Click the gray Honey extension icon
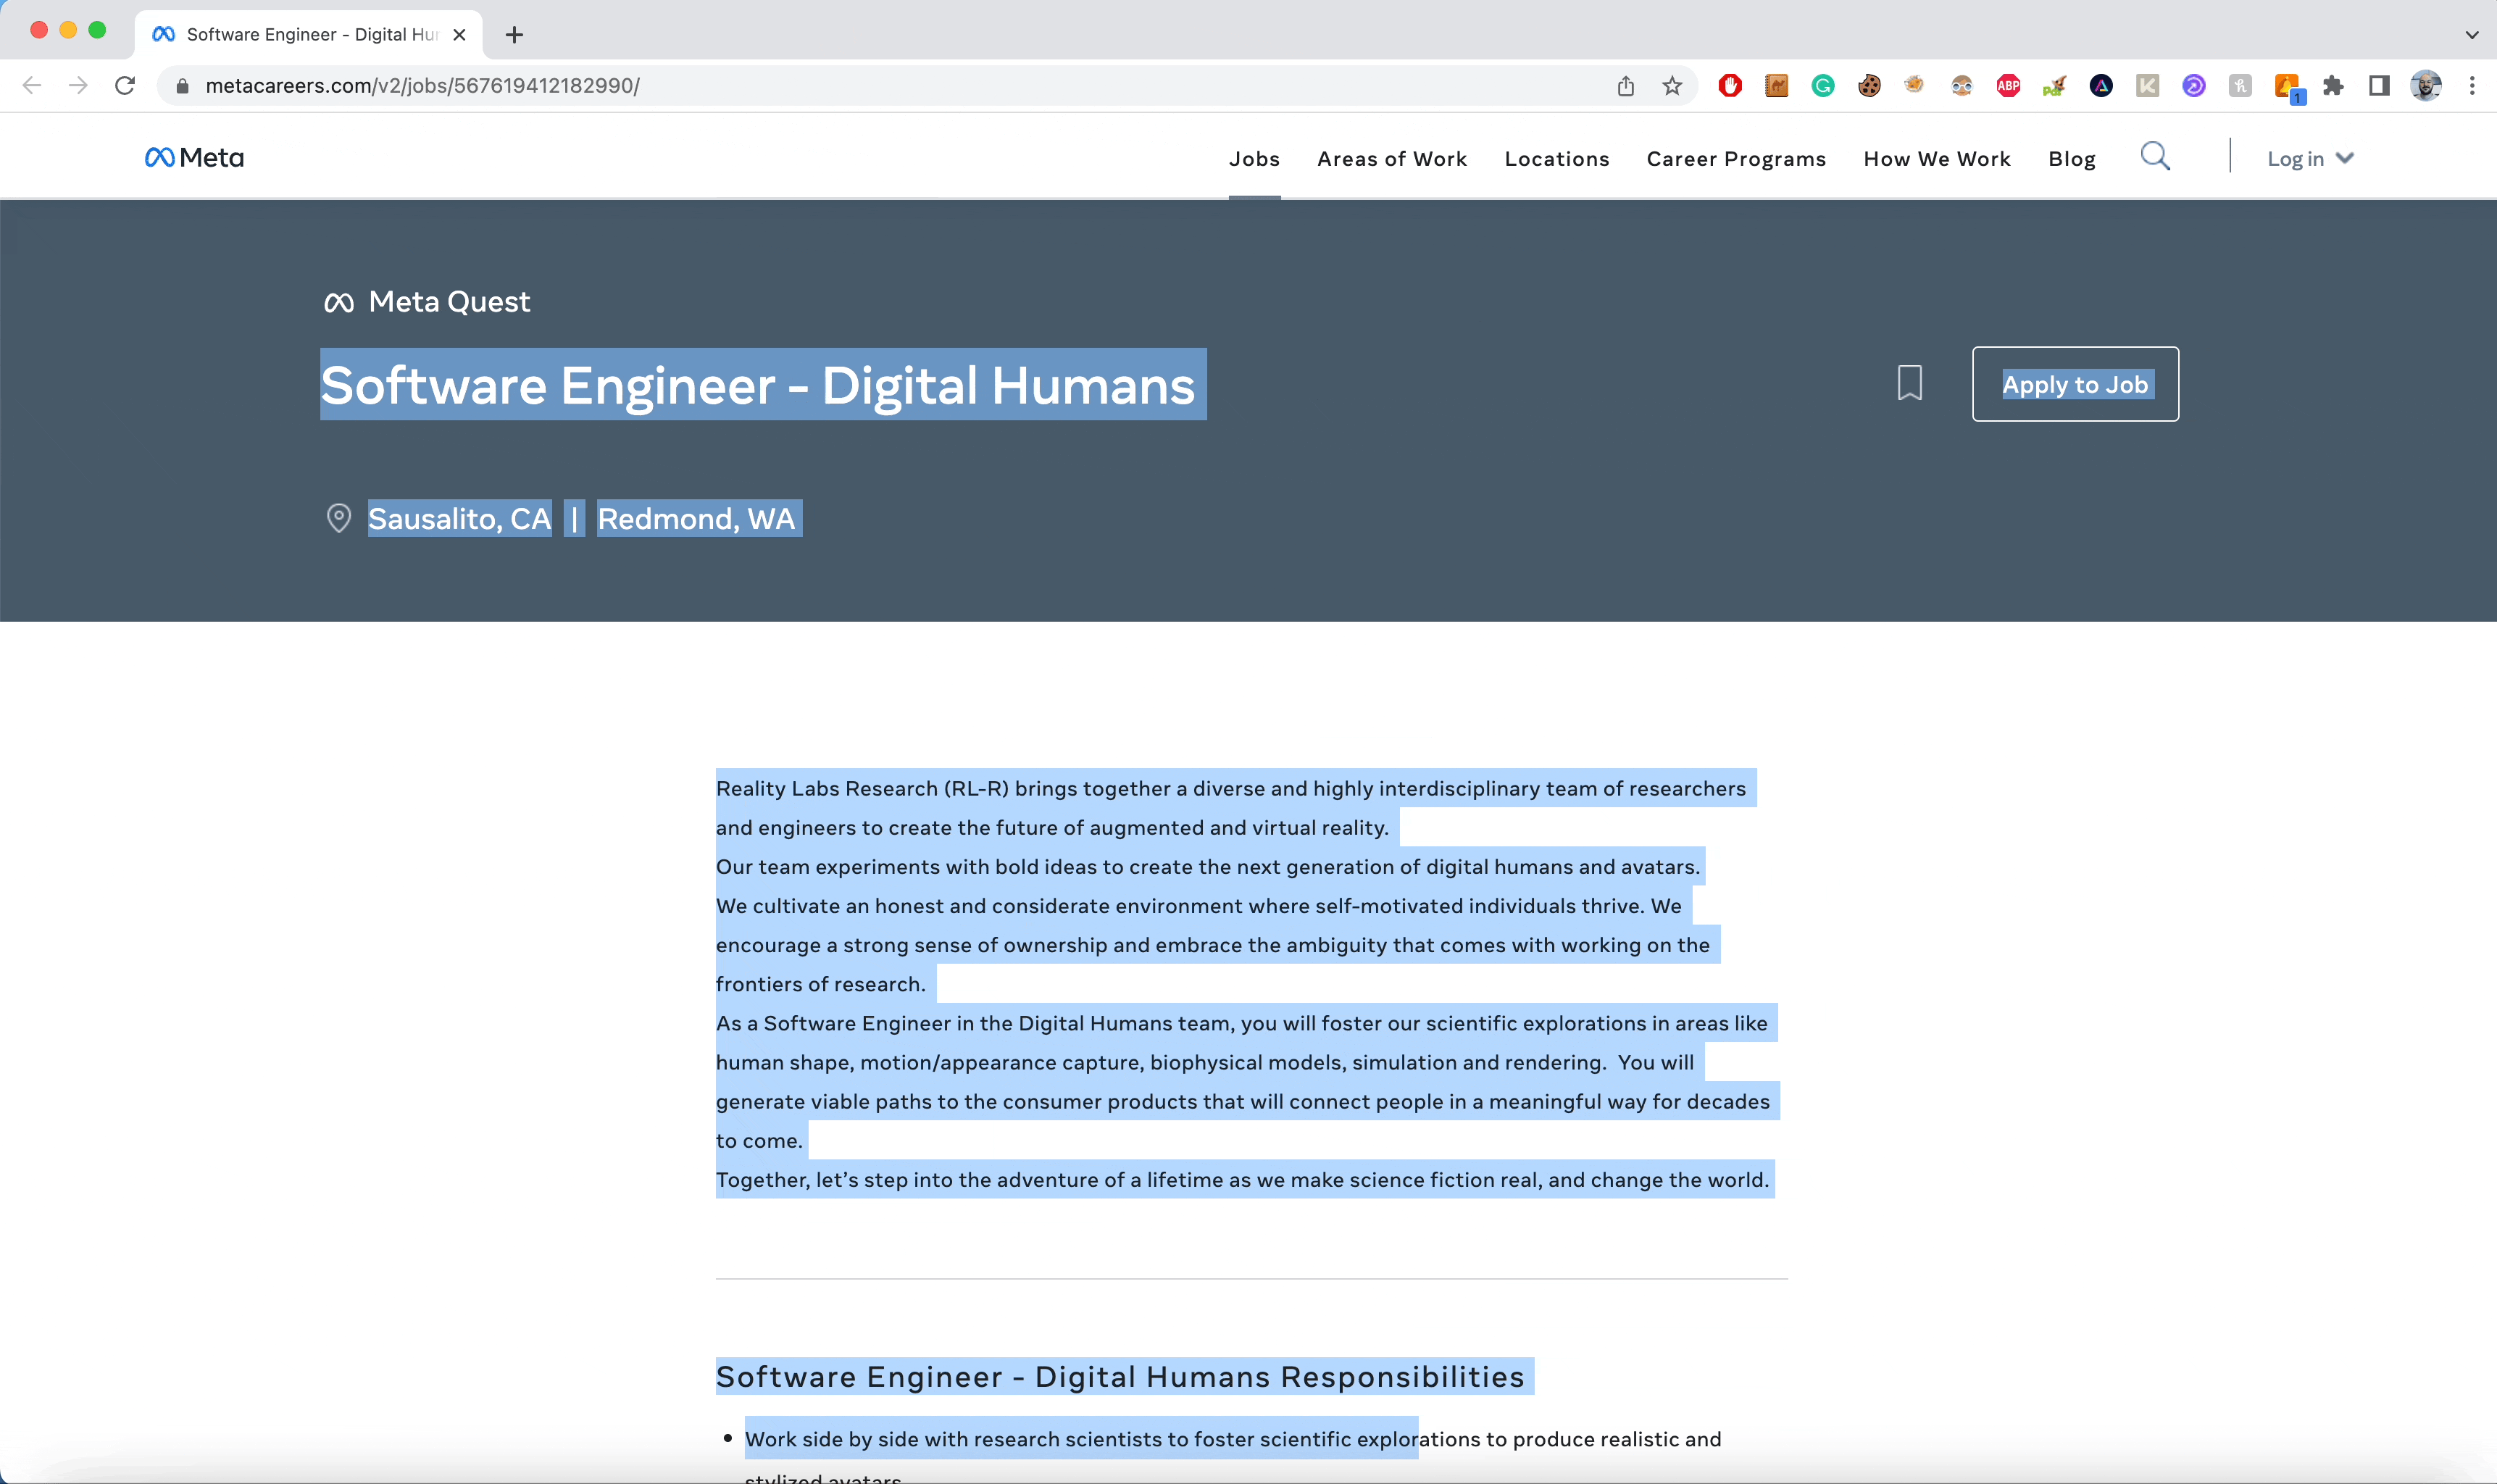The height and width of the screenshot is (1484, 2497). coord(2240,86)
